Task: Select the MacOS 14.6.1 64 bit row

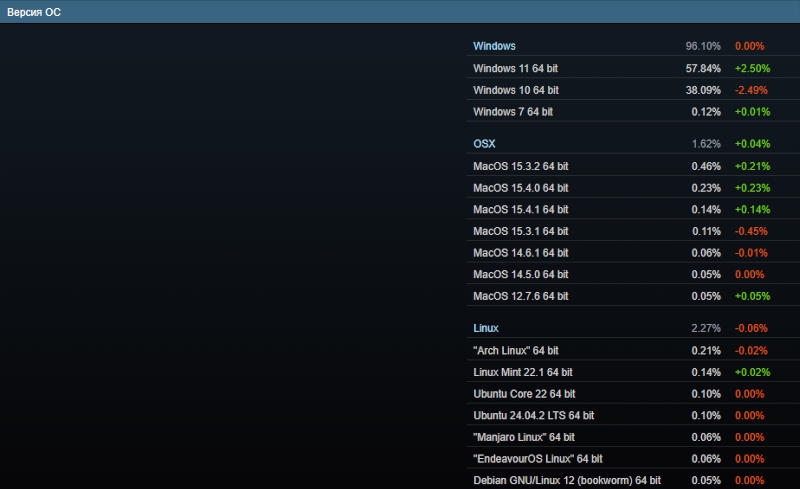Action: pyautogui.click(x=520, y=253)
